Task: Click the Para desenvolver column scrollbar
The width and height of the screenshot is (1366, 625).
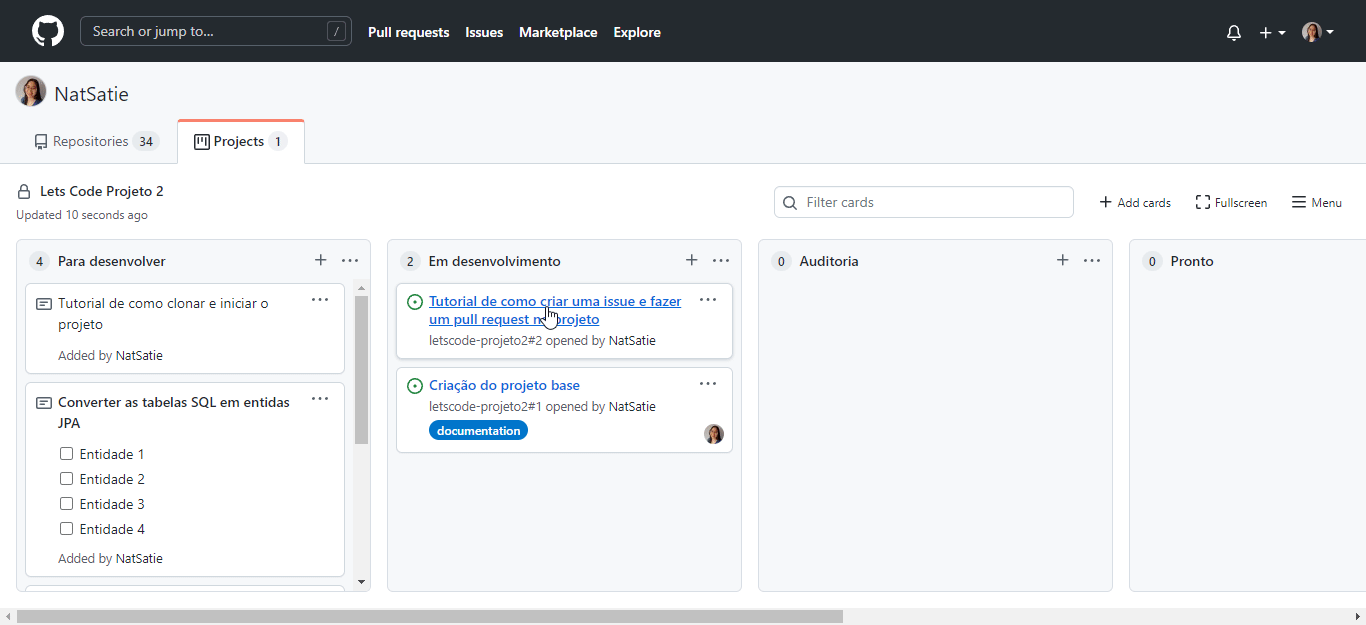Action: point(362,370)
